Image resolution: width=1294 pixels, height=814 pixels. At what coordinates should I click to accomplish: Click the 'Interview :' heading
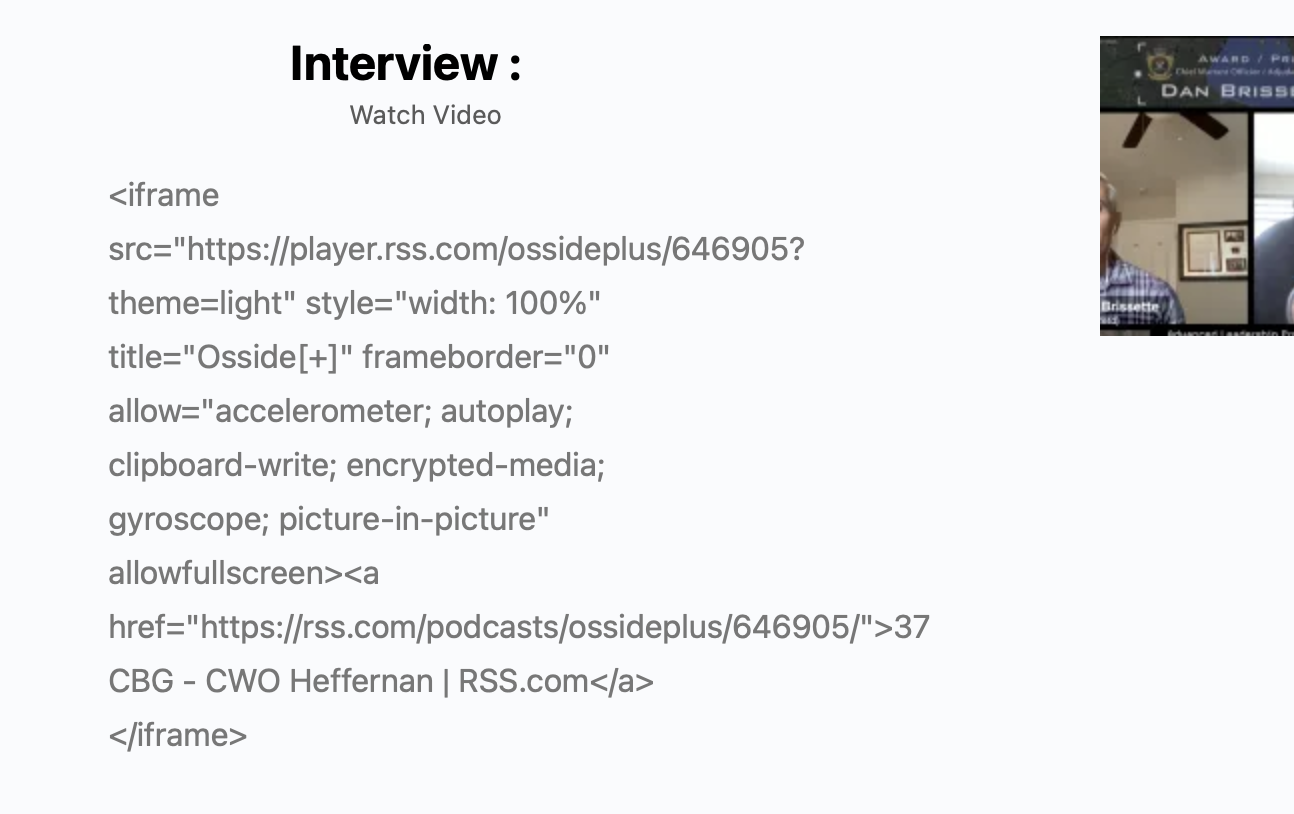(405, 64)
